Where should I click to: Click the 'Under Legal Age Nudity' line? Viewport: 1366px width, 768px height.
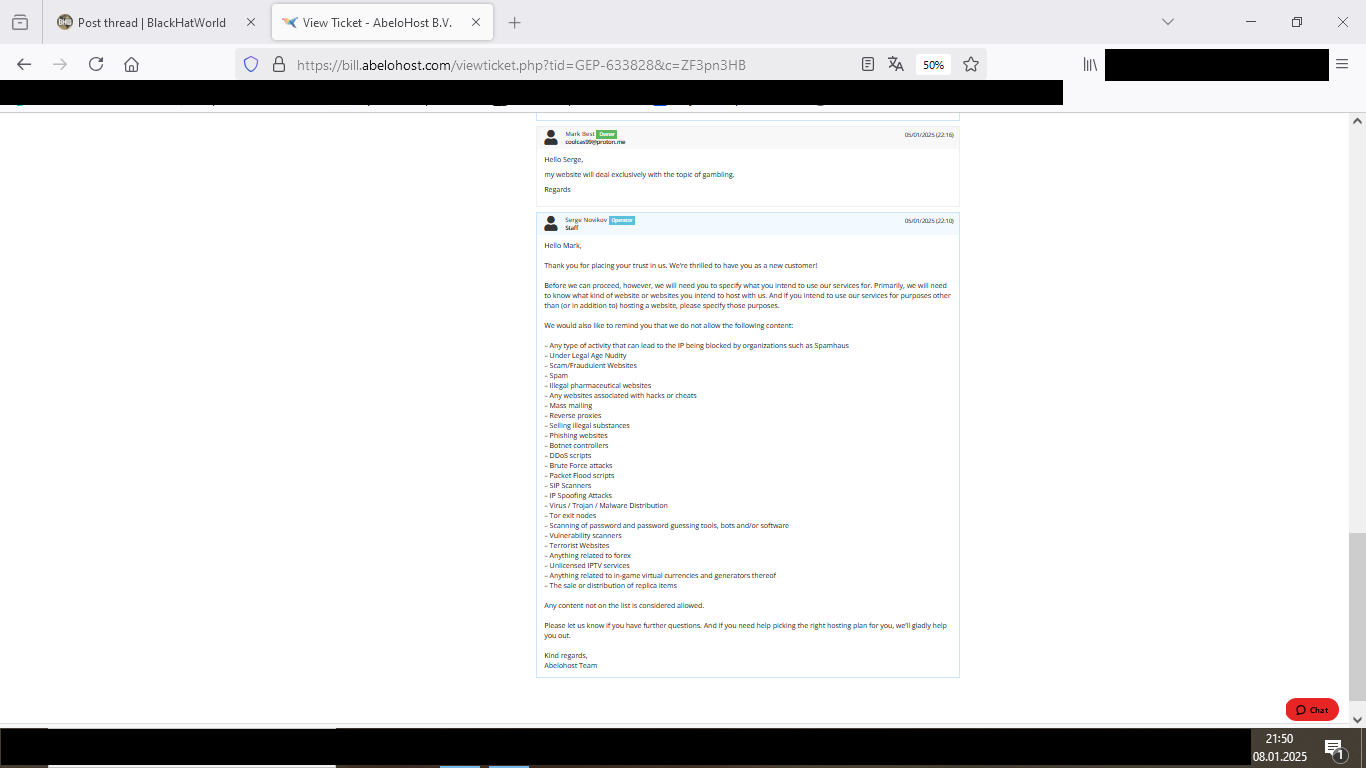click(585, 356)
